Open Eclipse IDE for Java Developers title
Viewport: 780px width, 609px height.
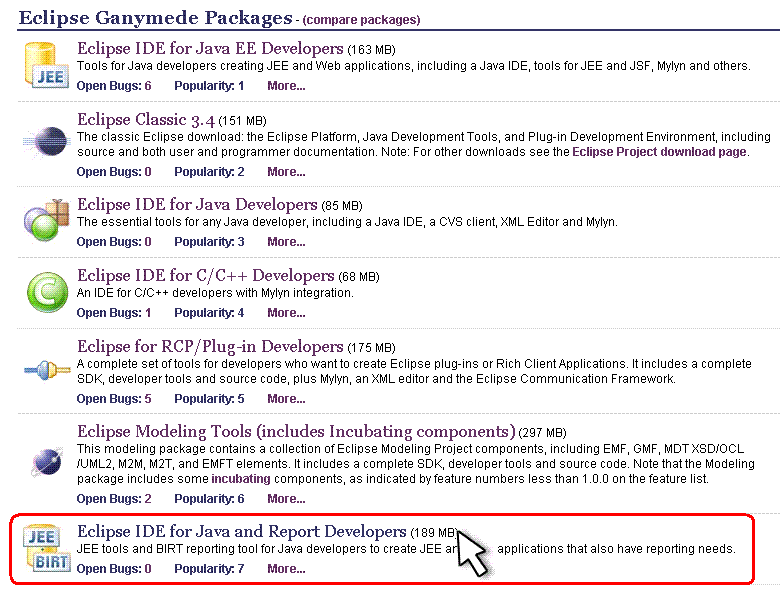coord(197,204)
